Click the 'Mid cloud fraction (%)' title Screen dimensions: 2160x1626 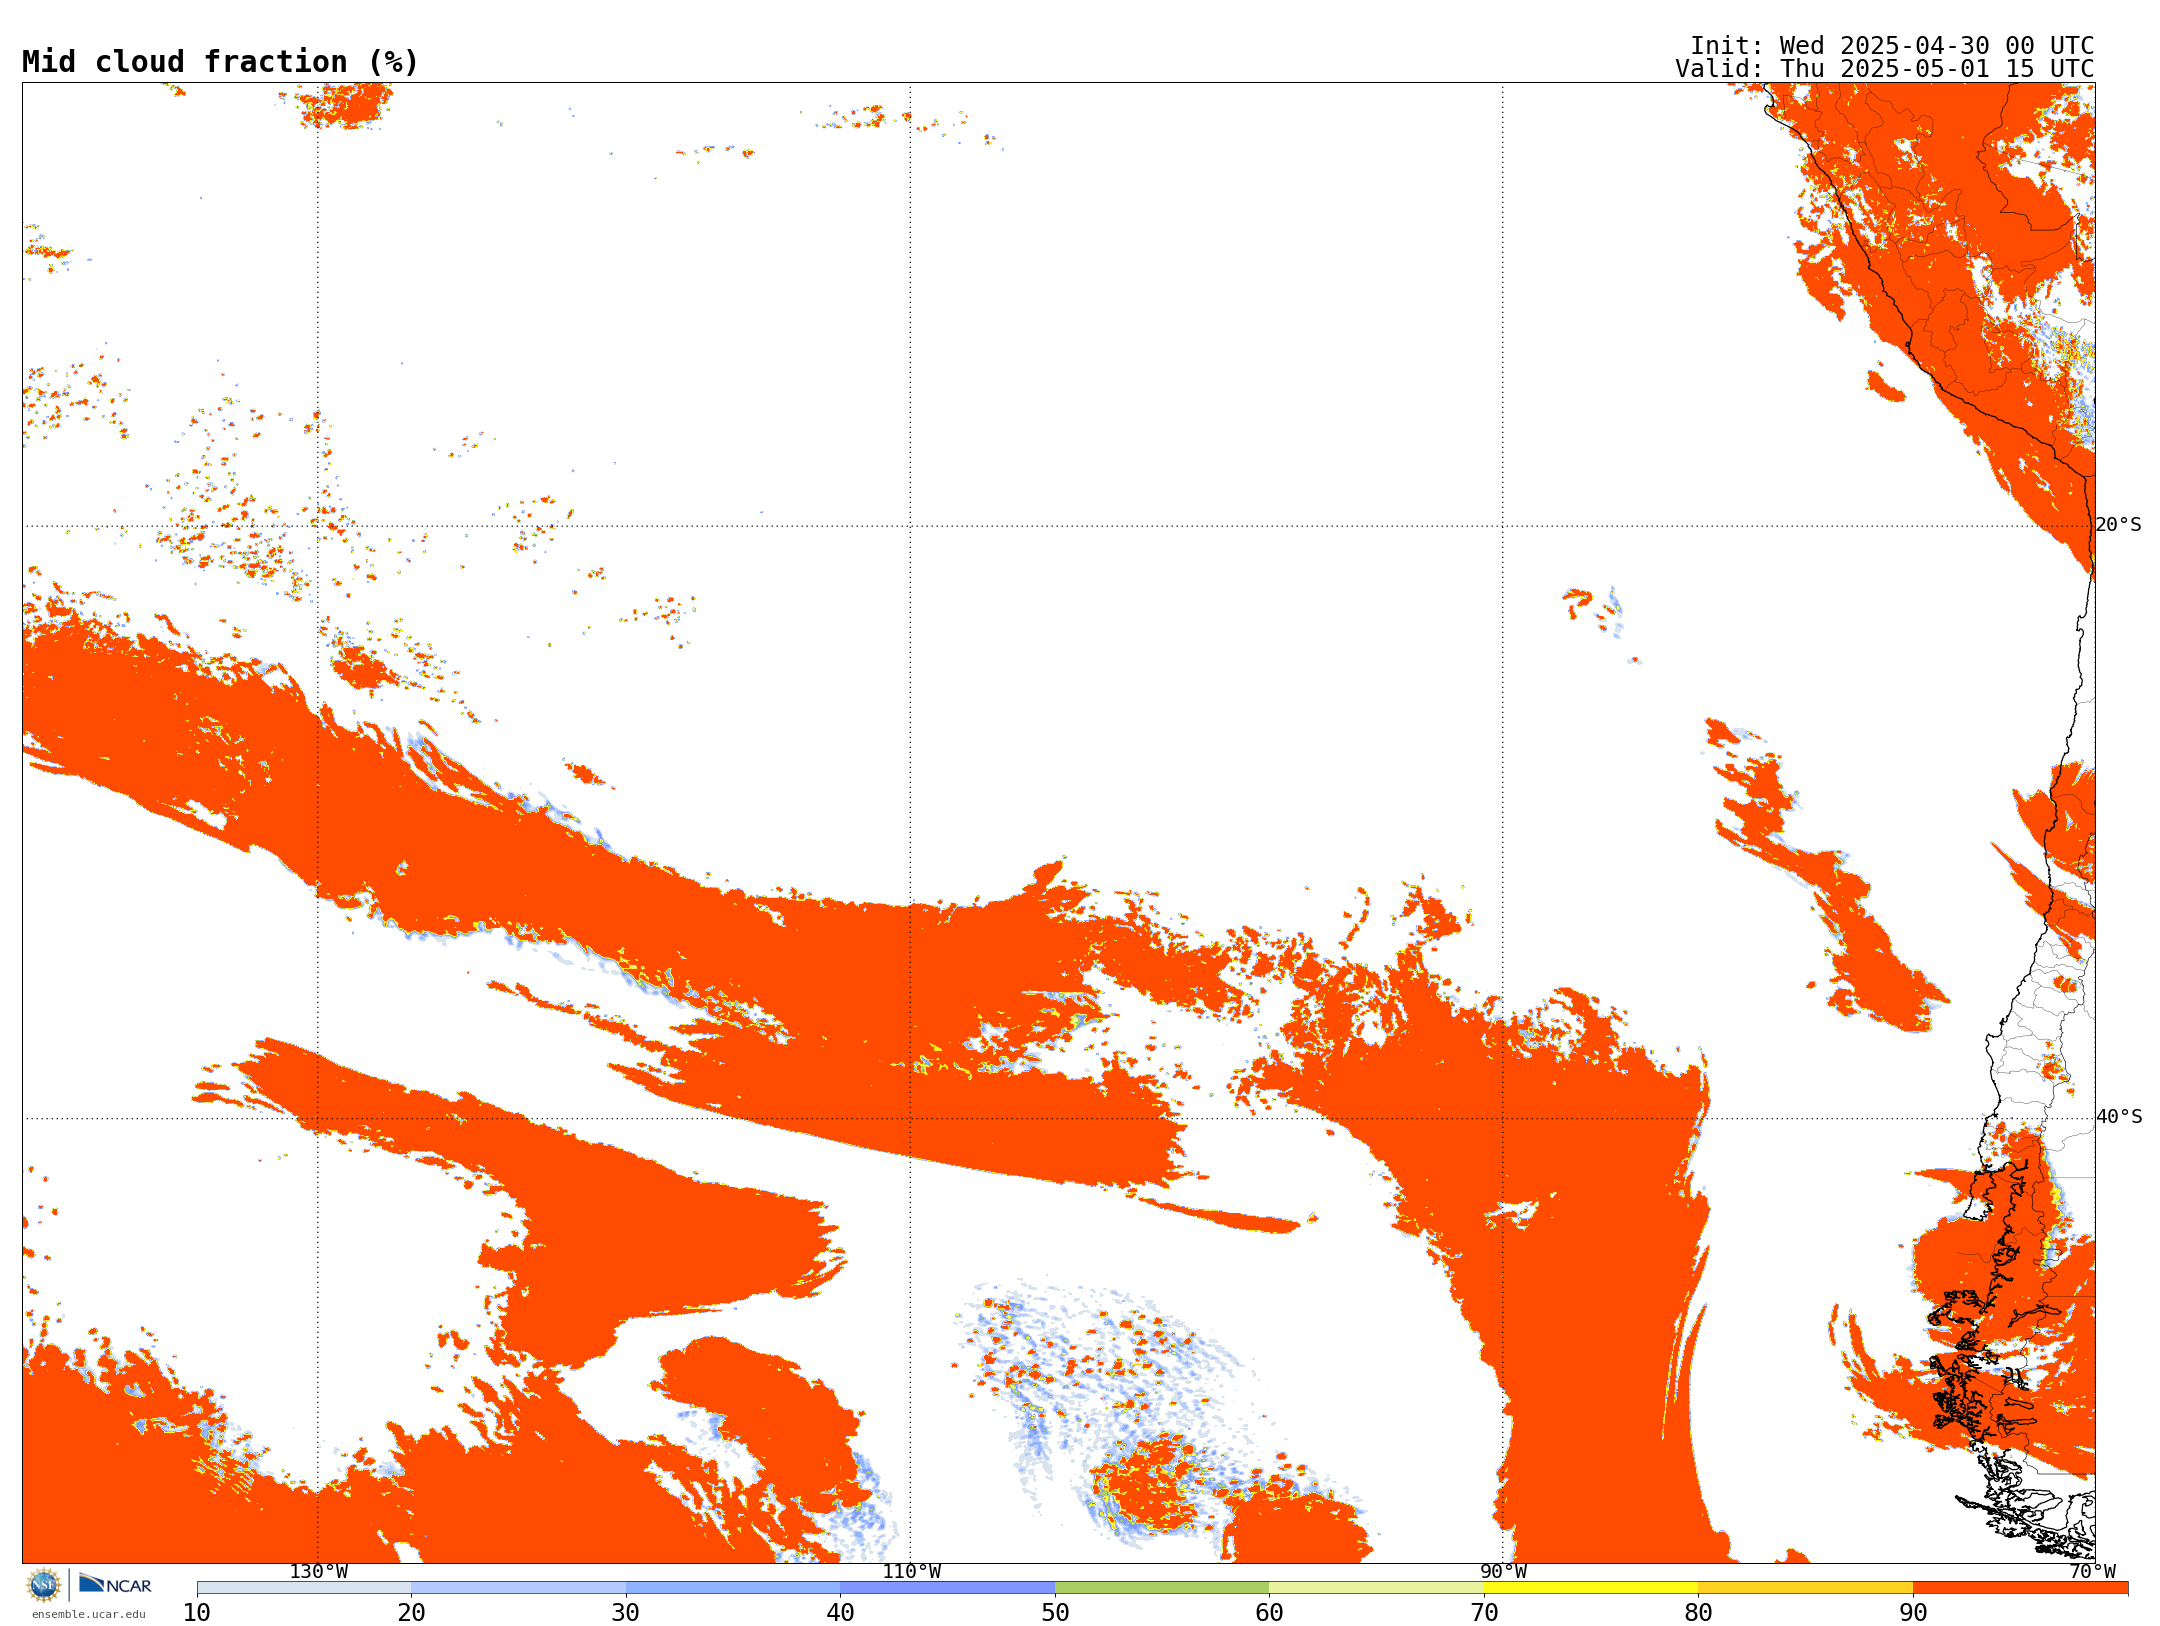(220, 62)
